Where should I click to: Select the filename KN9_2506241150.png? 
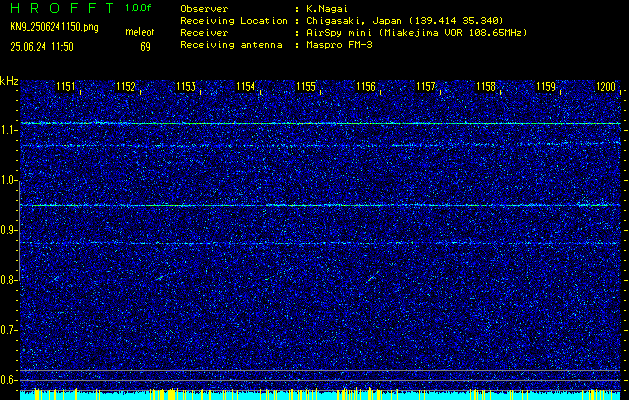[x=54, y=28]
